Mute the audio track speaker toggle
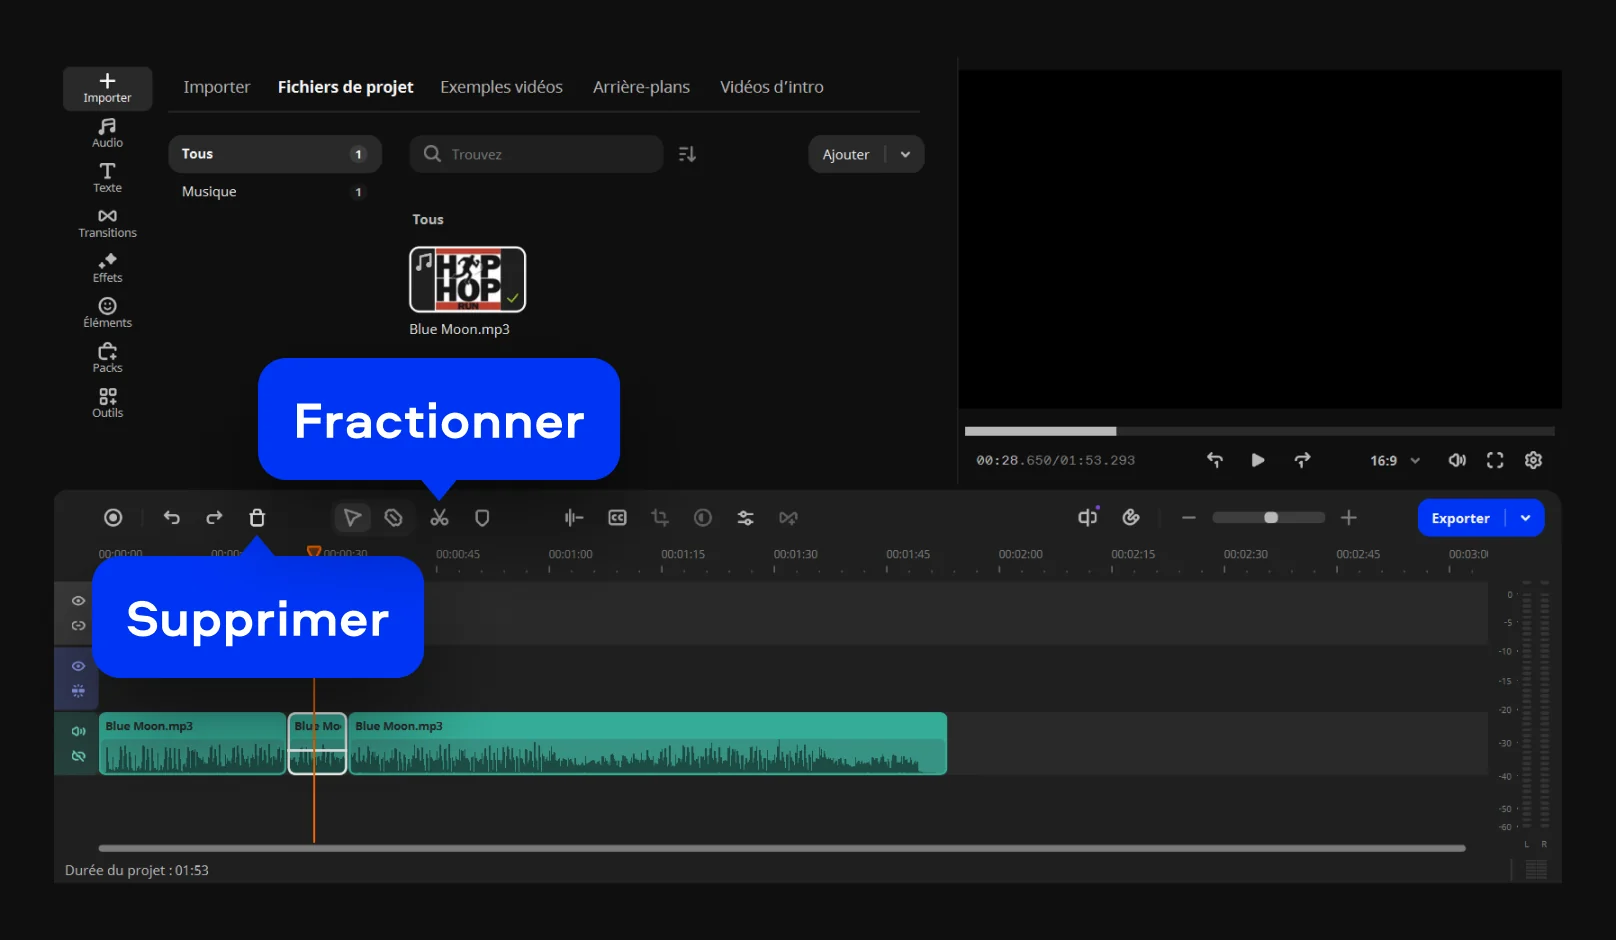Screen dimensions: 1616x940 click(78, 731)
